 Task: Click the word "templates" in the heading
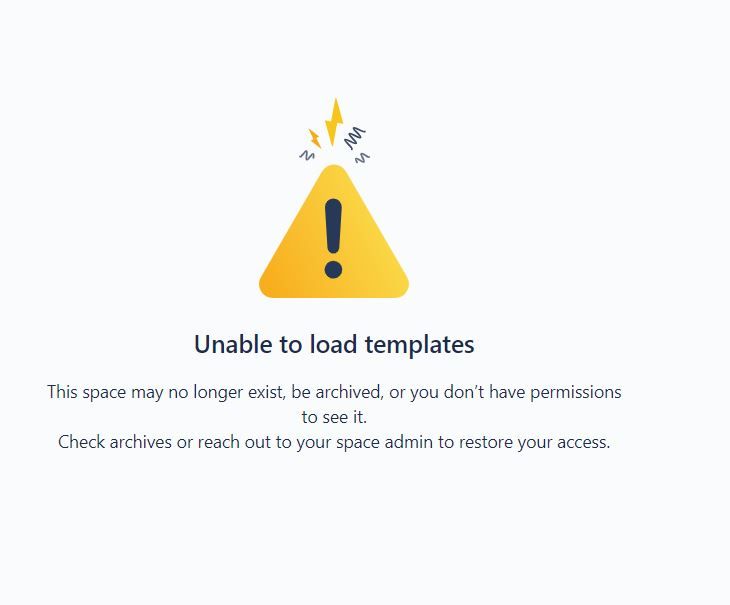419,346
